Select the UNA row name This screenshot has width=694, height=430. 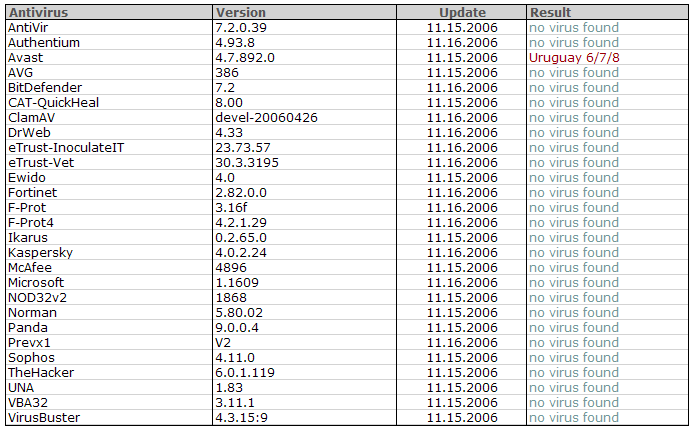[21, 388]
